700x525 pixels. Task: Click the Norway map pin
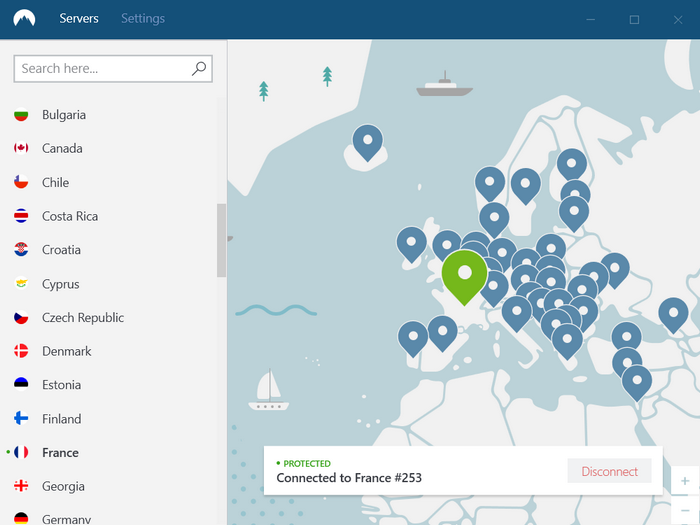[x=490, y=184]
